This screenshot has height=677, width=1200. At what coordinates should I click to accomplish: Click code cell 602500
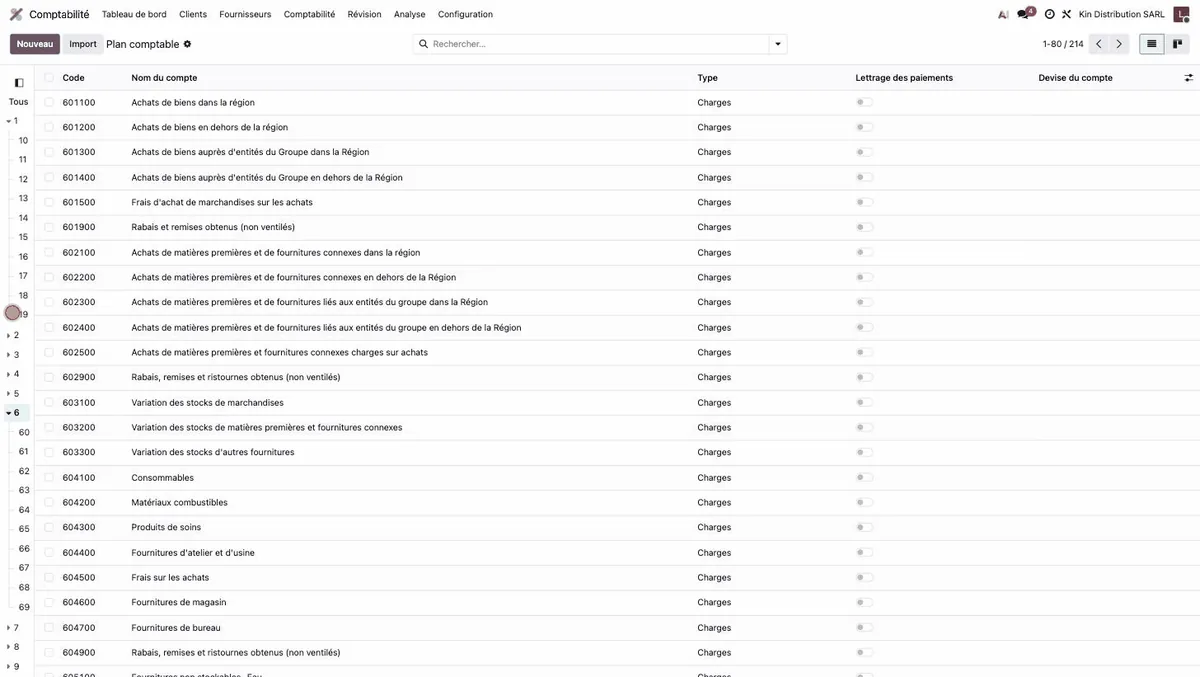[79, 353]
